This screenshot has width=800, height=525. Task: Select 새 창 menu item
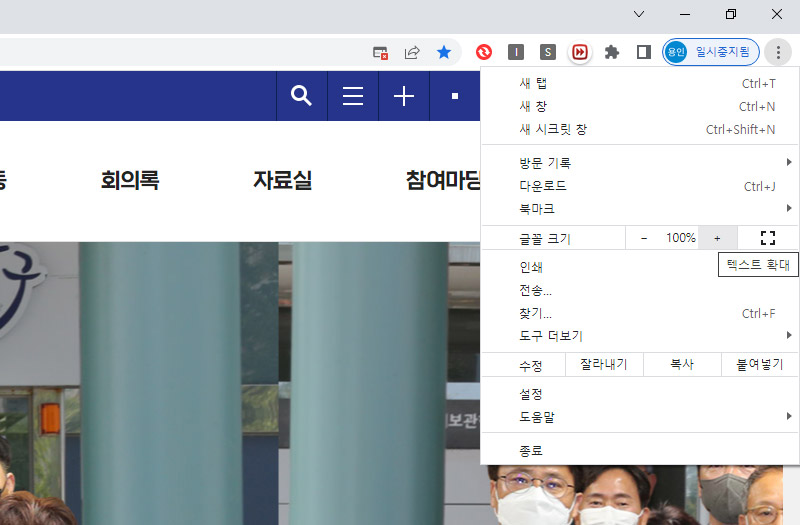(x=640, y=107)
